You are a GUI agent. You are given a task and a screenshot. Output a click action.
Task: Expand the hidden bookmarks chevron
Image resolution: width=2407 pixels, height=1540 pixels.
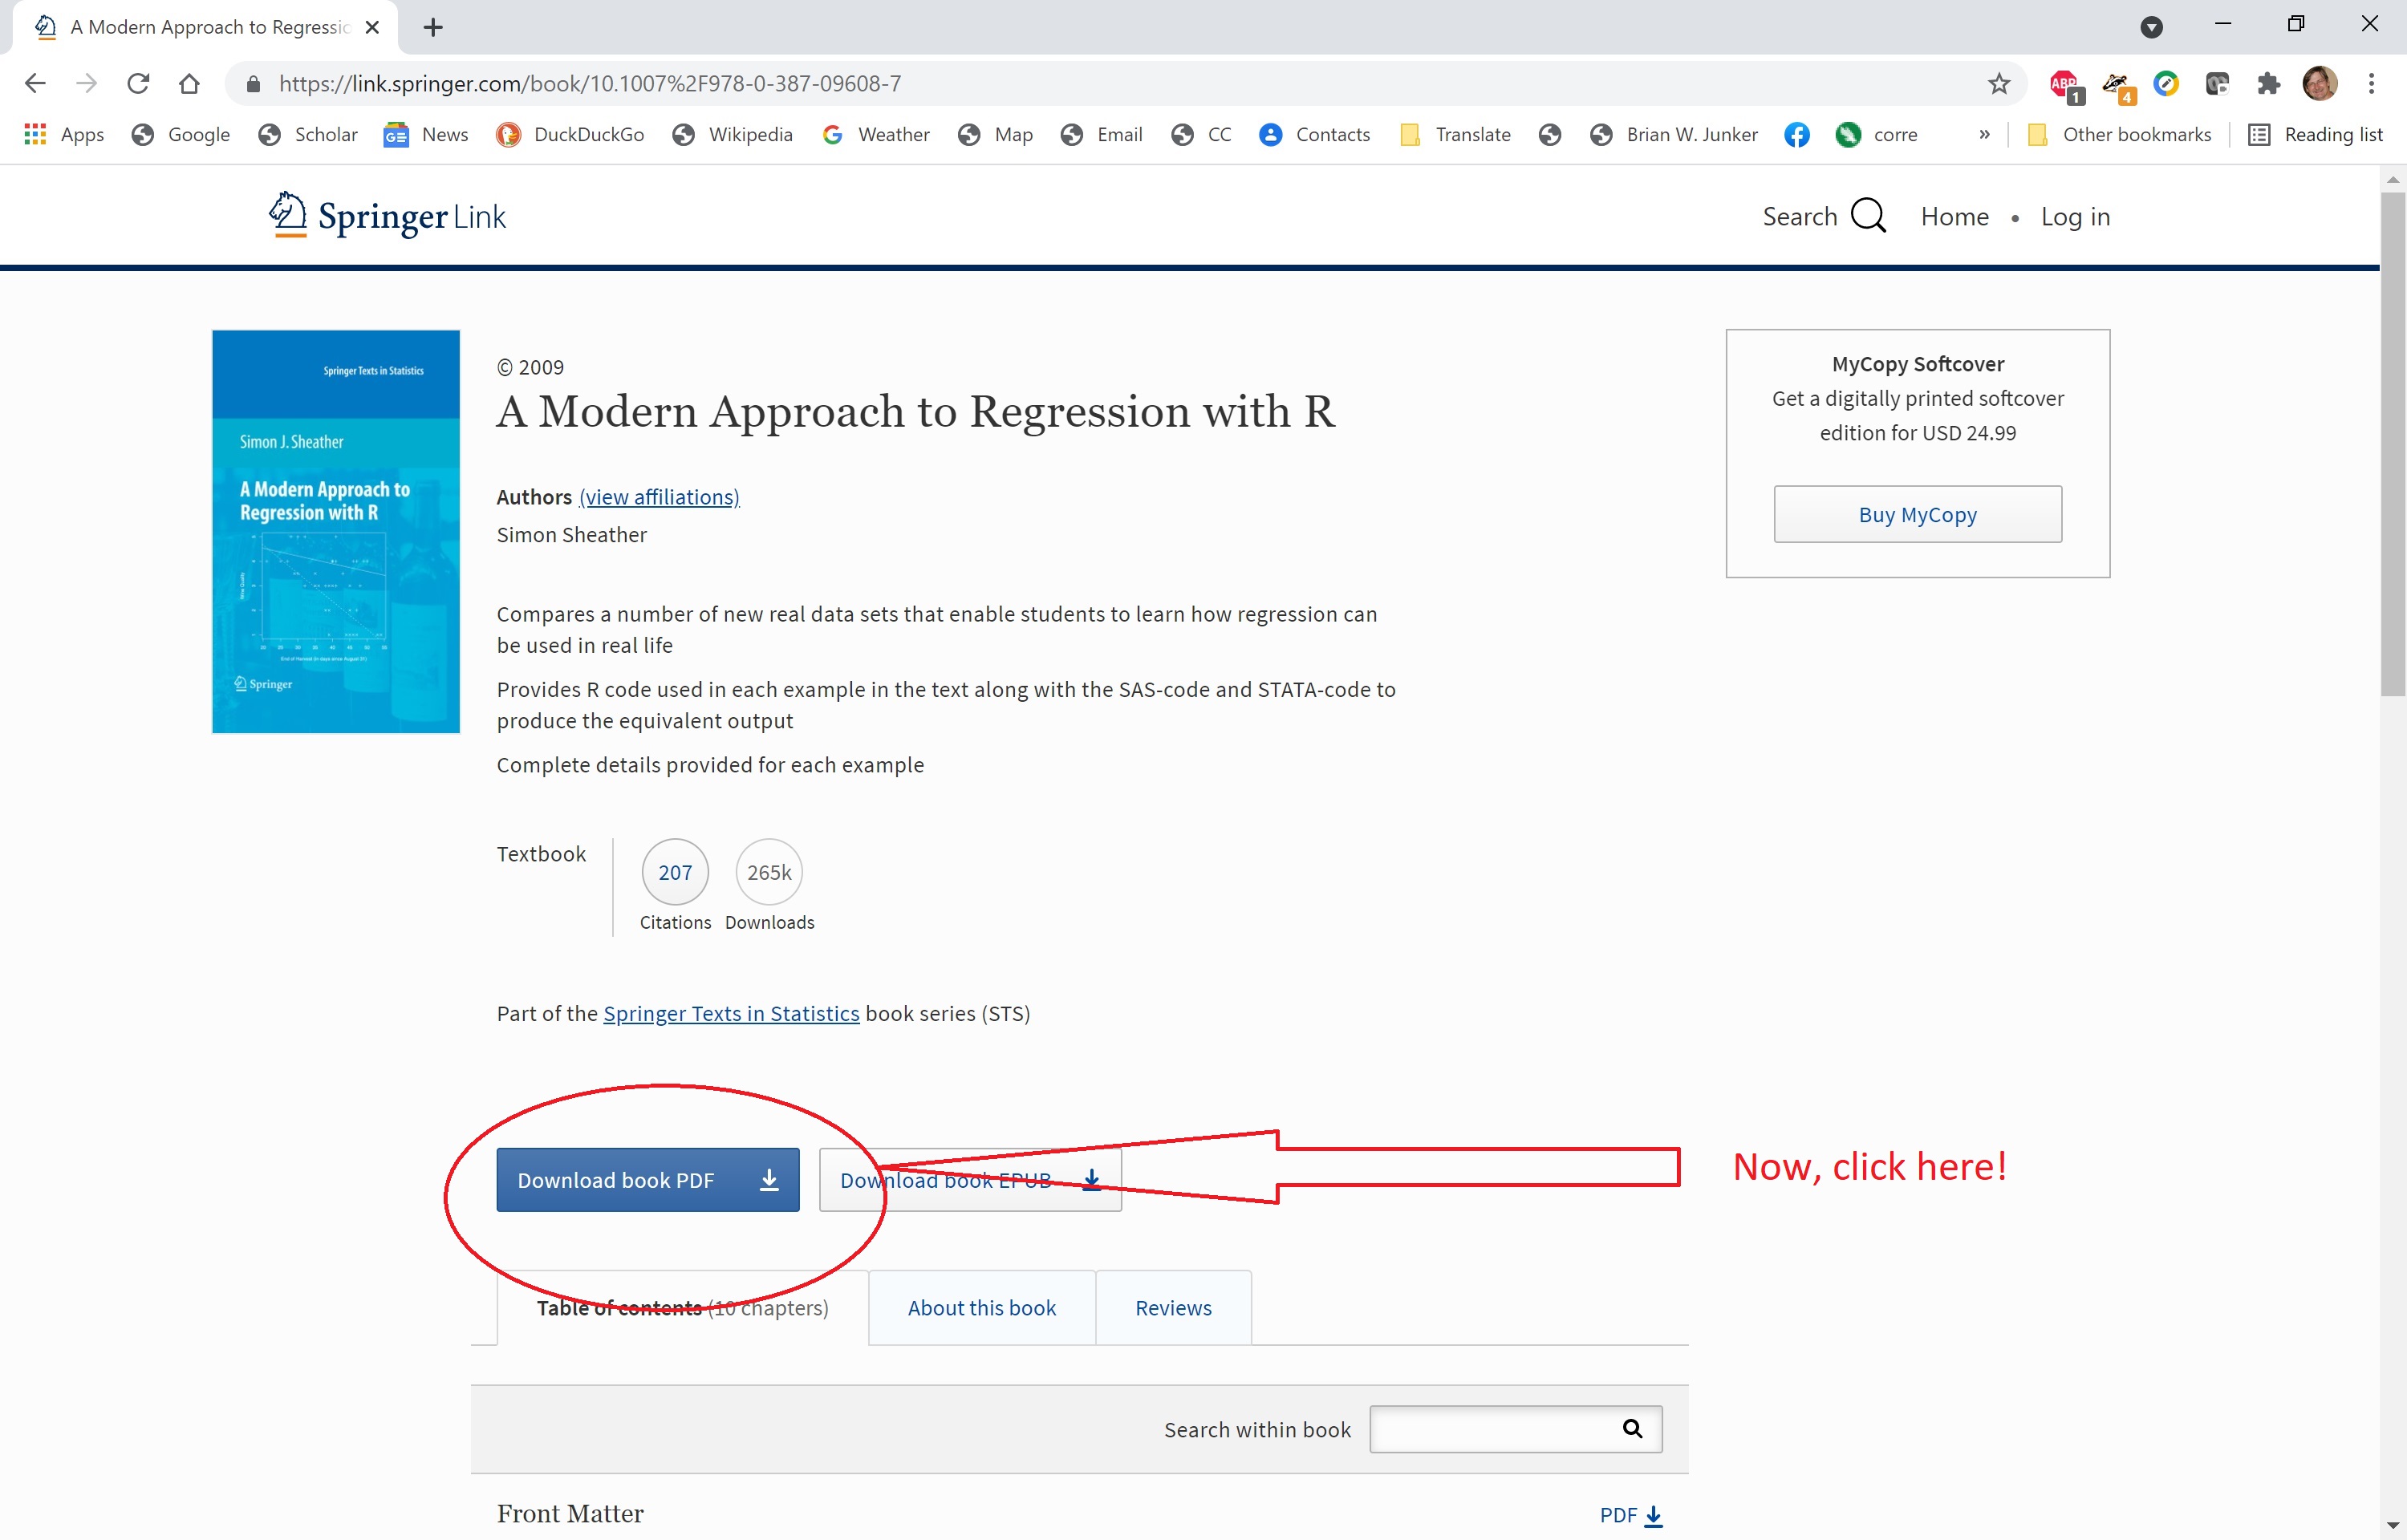point(1984,134)
